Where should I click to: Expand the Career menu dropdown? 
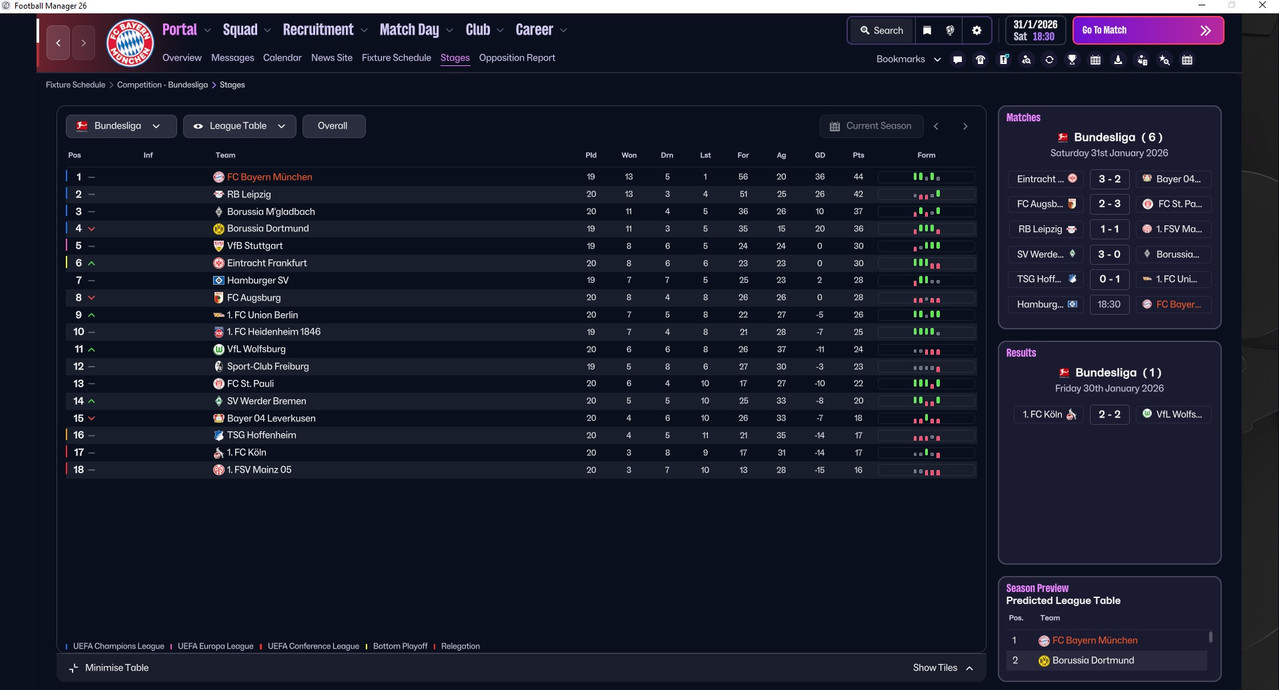tap(563, 30)
